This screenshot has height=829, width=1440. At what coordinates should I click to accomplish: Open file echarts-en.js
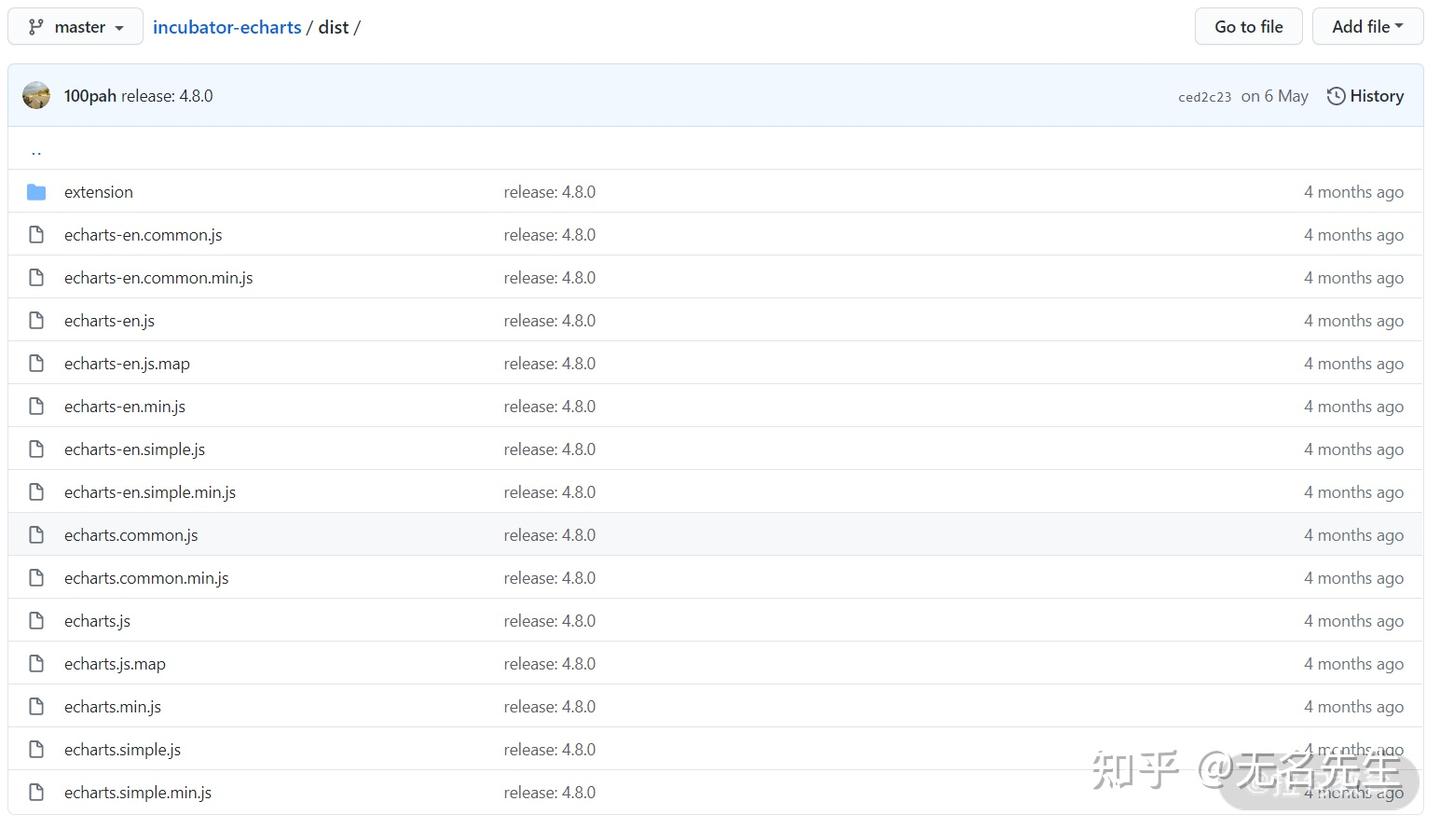point(109,321)
